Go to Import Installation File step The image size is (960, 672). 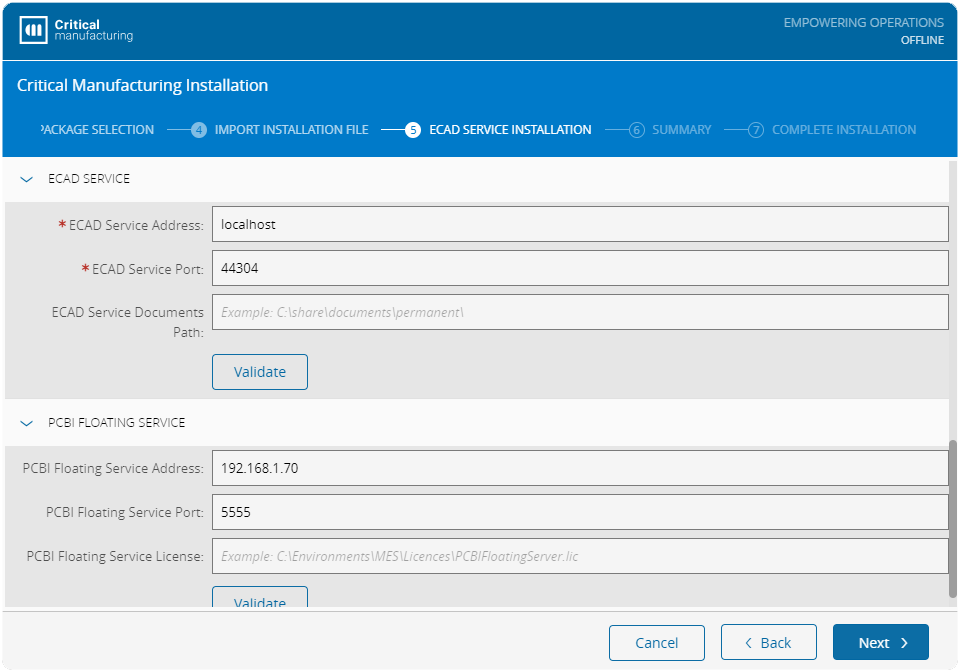coord(291,130)
